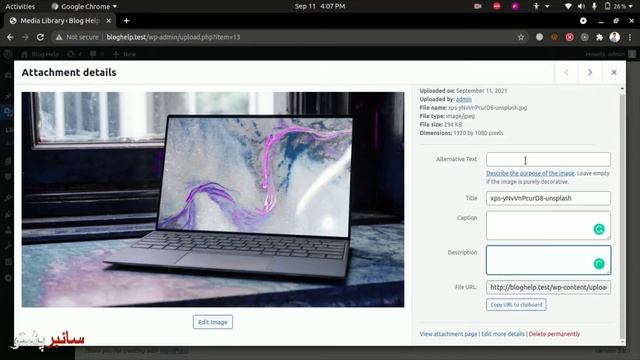Click the Grammarly icon in Description field
The width and height of the screenshot is (640, 360).
click(x=599, y=264)
